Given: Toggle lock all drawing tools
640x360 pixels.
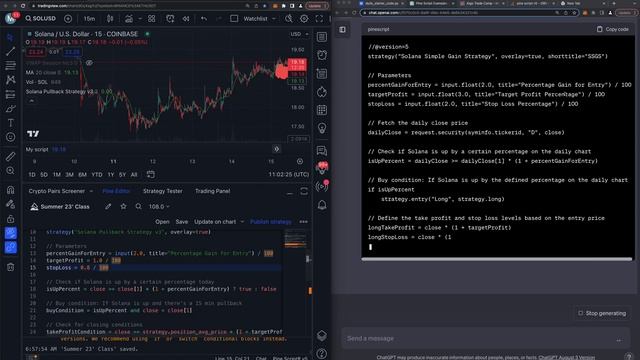Looking at the screenshot, I should [x=11, y=219].
